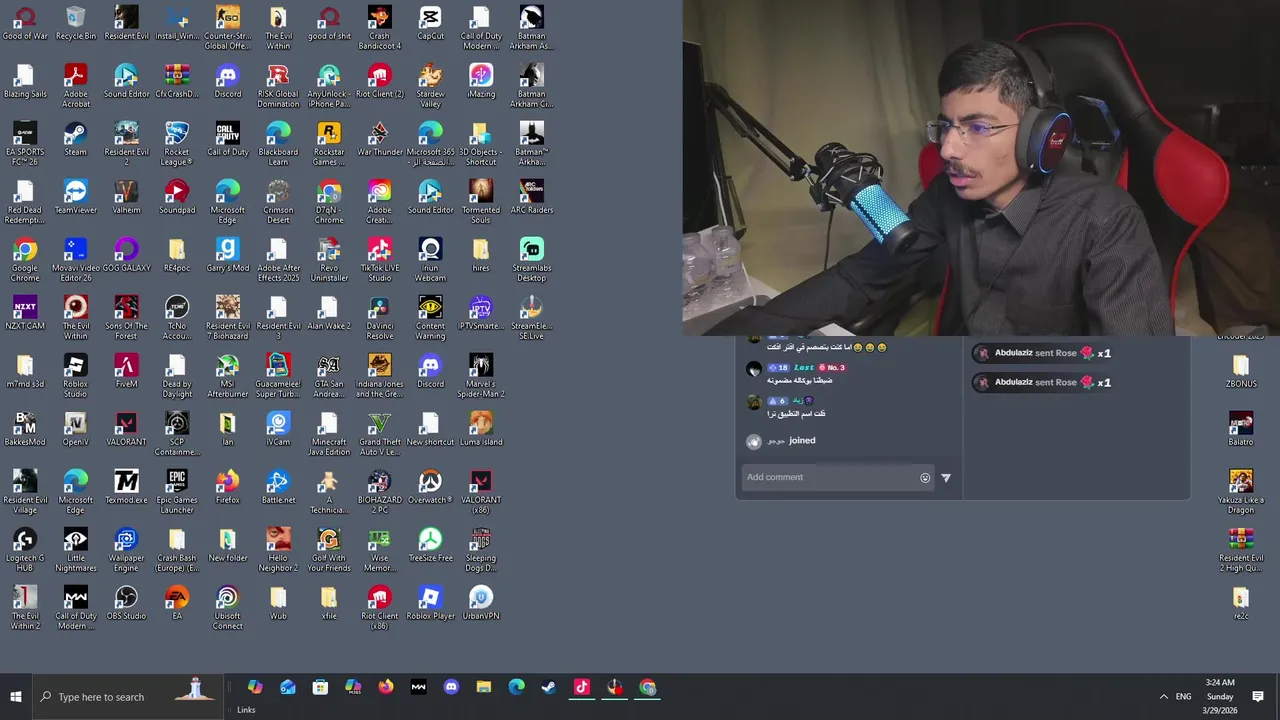Launch OBS Studio desktop icon
Image resolution: width=1280 pixels, height=720 pixels.
[126, 604]
